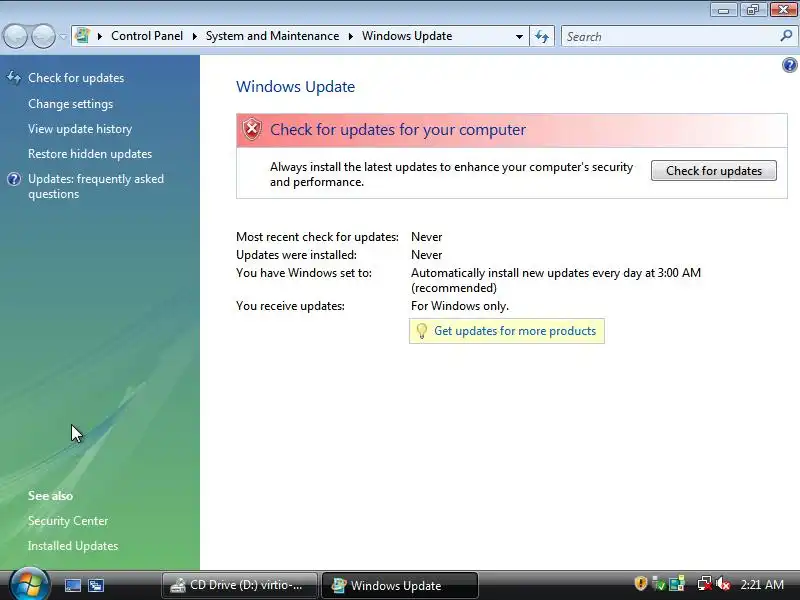800x600 pixels.
Task: Click the Windows Update page heading
Action: click(295, 87)
